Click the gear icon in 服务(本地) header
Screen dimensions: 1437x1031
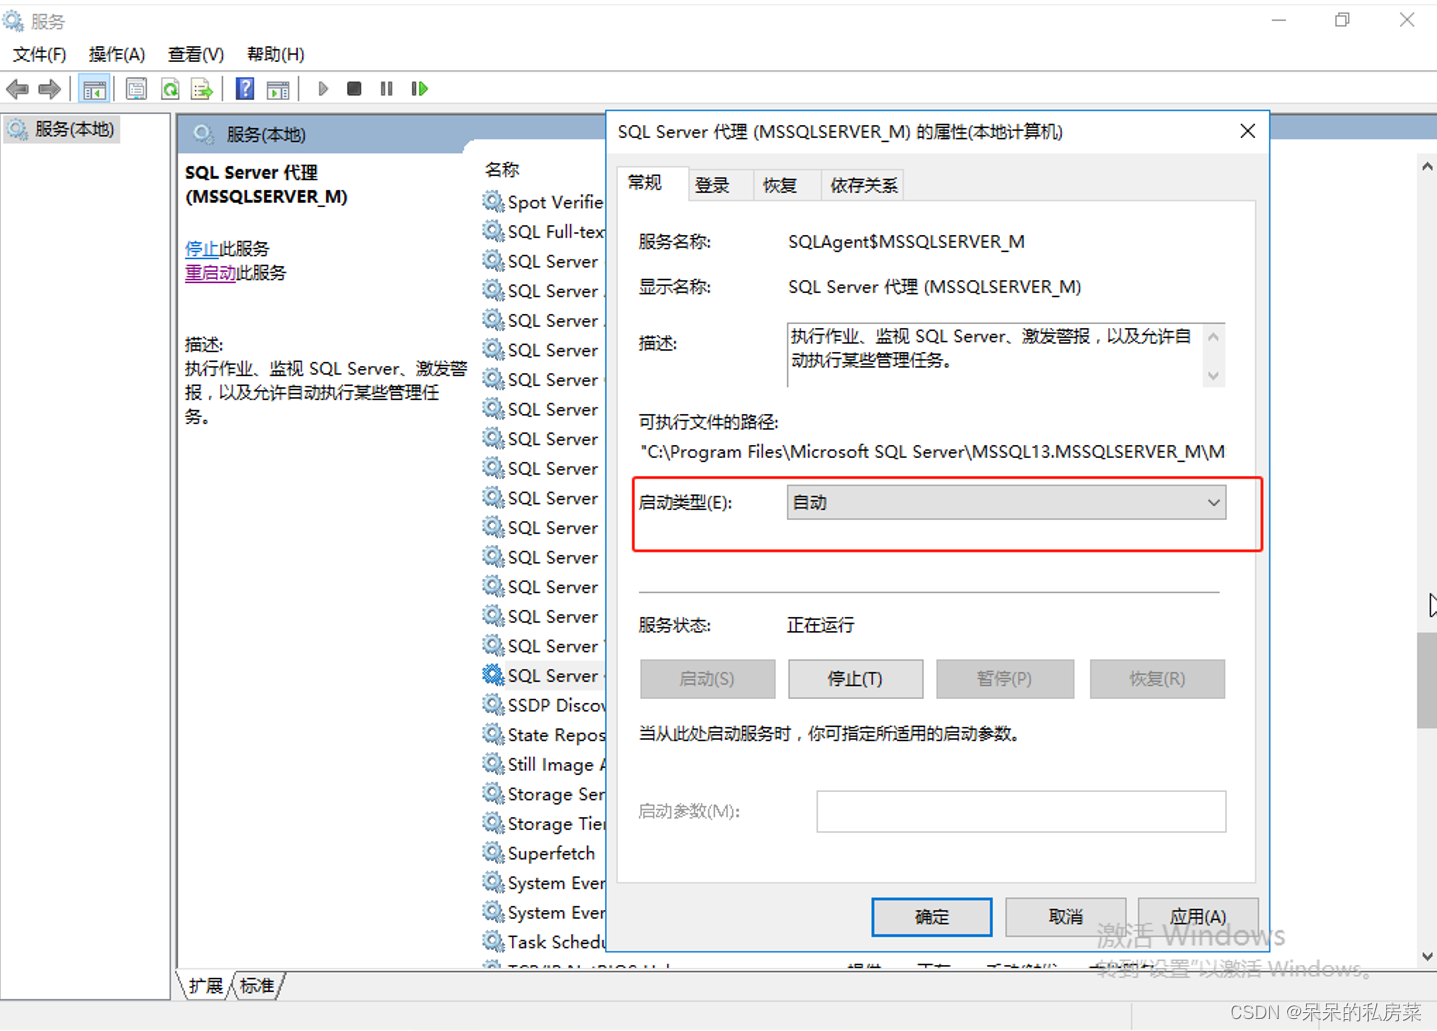(204, 134)
